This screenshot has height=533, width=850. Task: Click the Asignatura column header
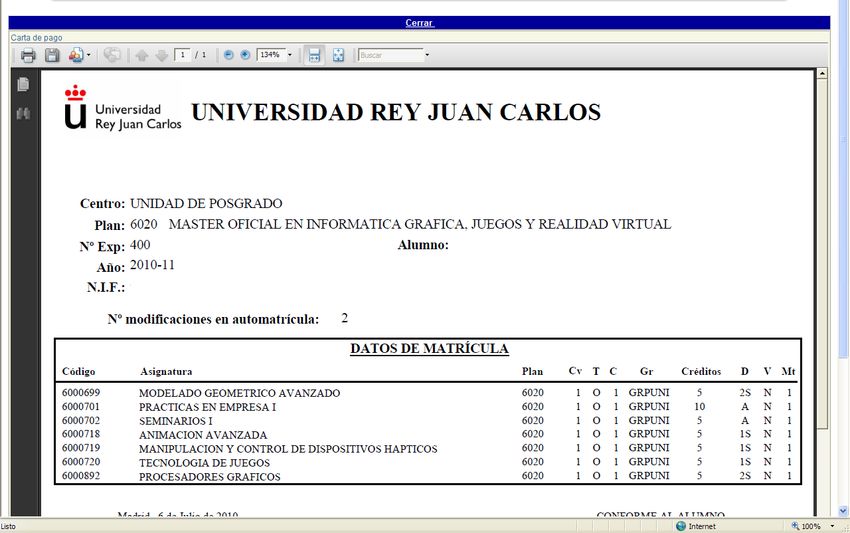(166, 371)
